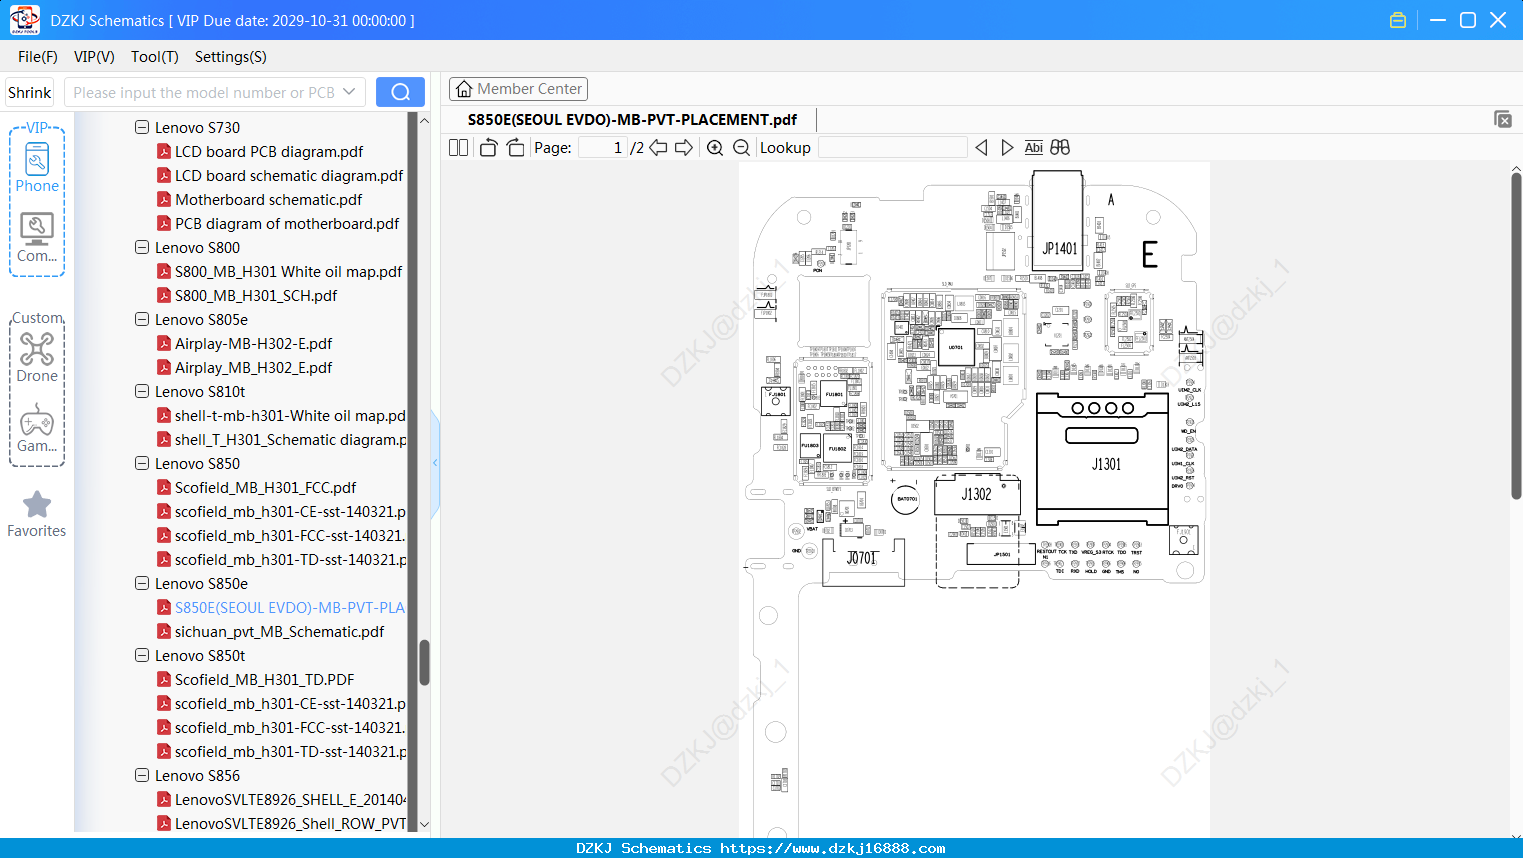
Task: Open the Drone category in sidebar
Action: pyautogui.click(x=37, y=357)
